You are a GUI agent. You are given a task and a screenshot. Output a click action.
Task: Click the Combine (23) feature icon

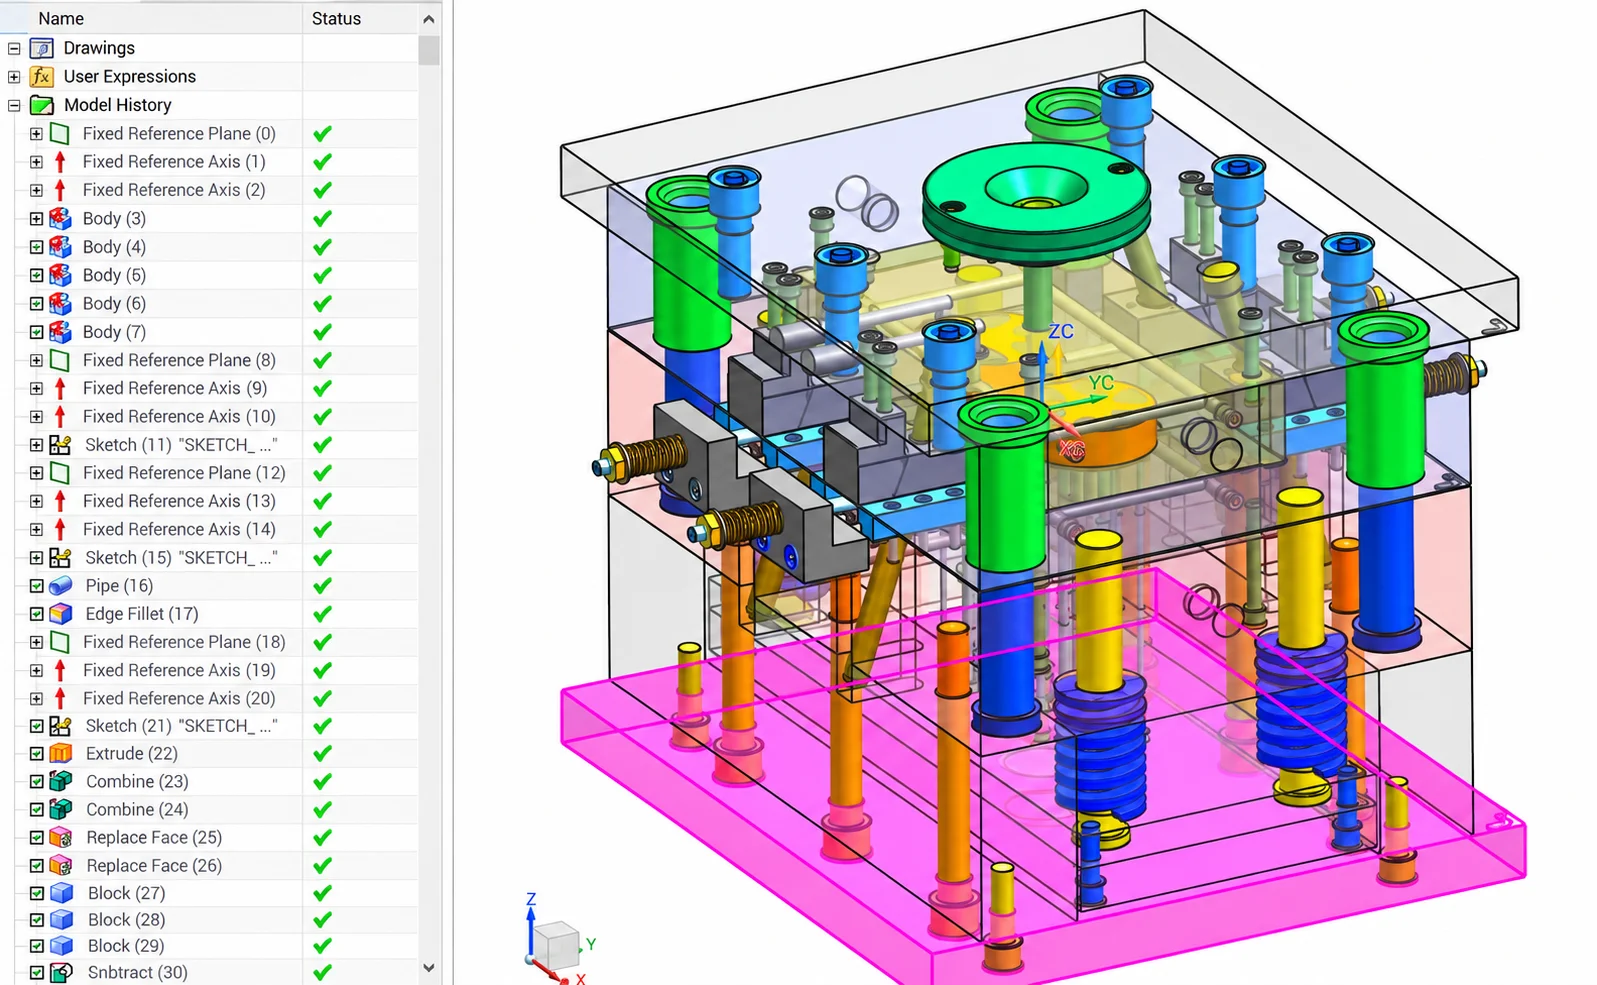(x=60, y=781)
